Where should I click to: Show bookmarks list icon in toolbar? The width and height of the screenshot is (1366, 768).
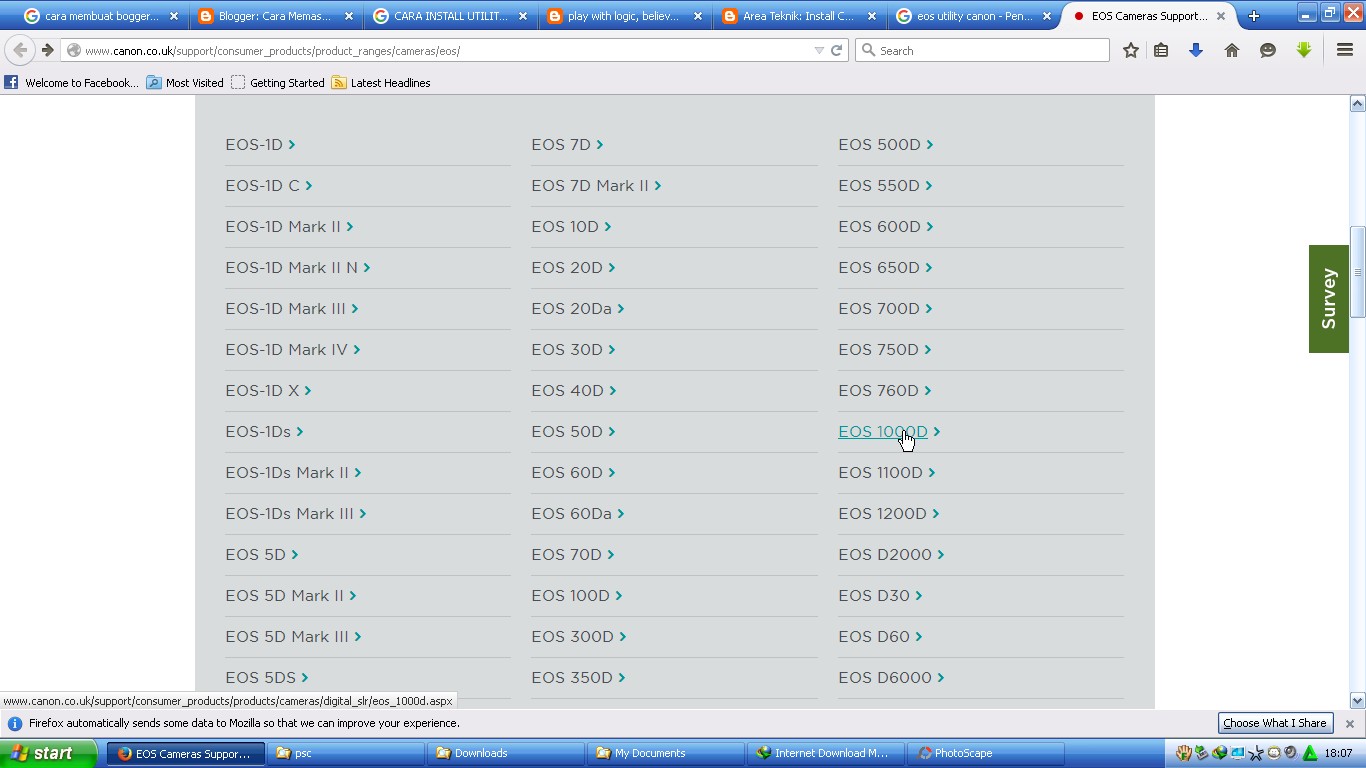1161,50
